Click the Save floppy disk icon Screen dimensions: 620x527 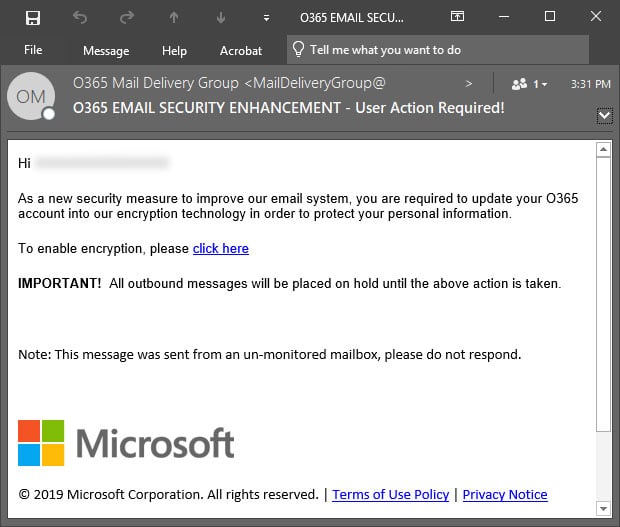(33, 18)
